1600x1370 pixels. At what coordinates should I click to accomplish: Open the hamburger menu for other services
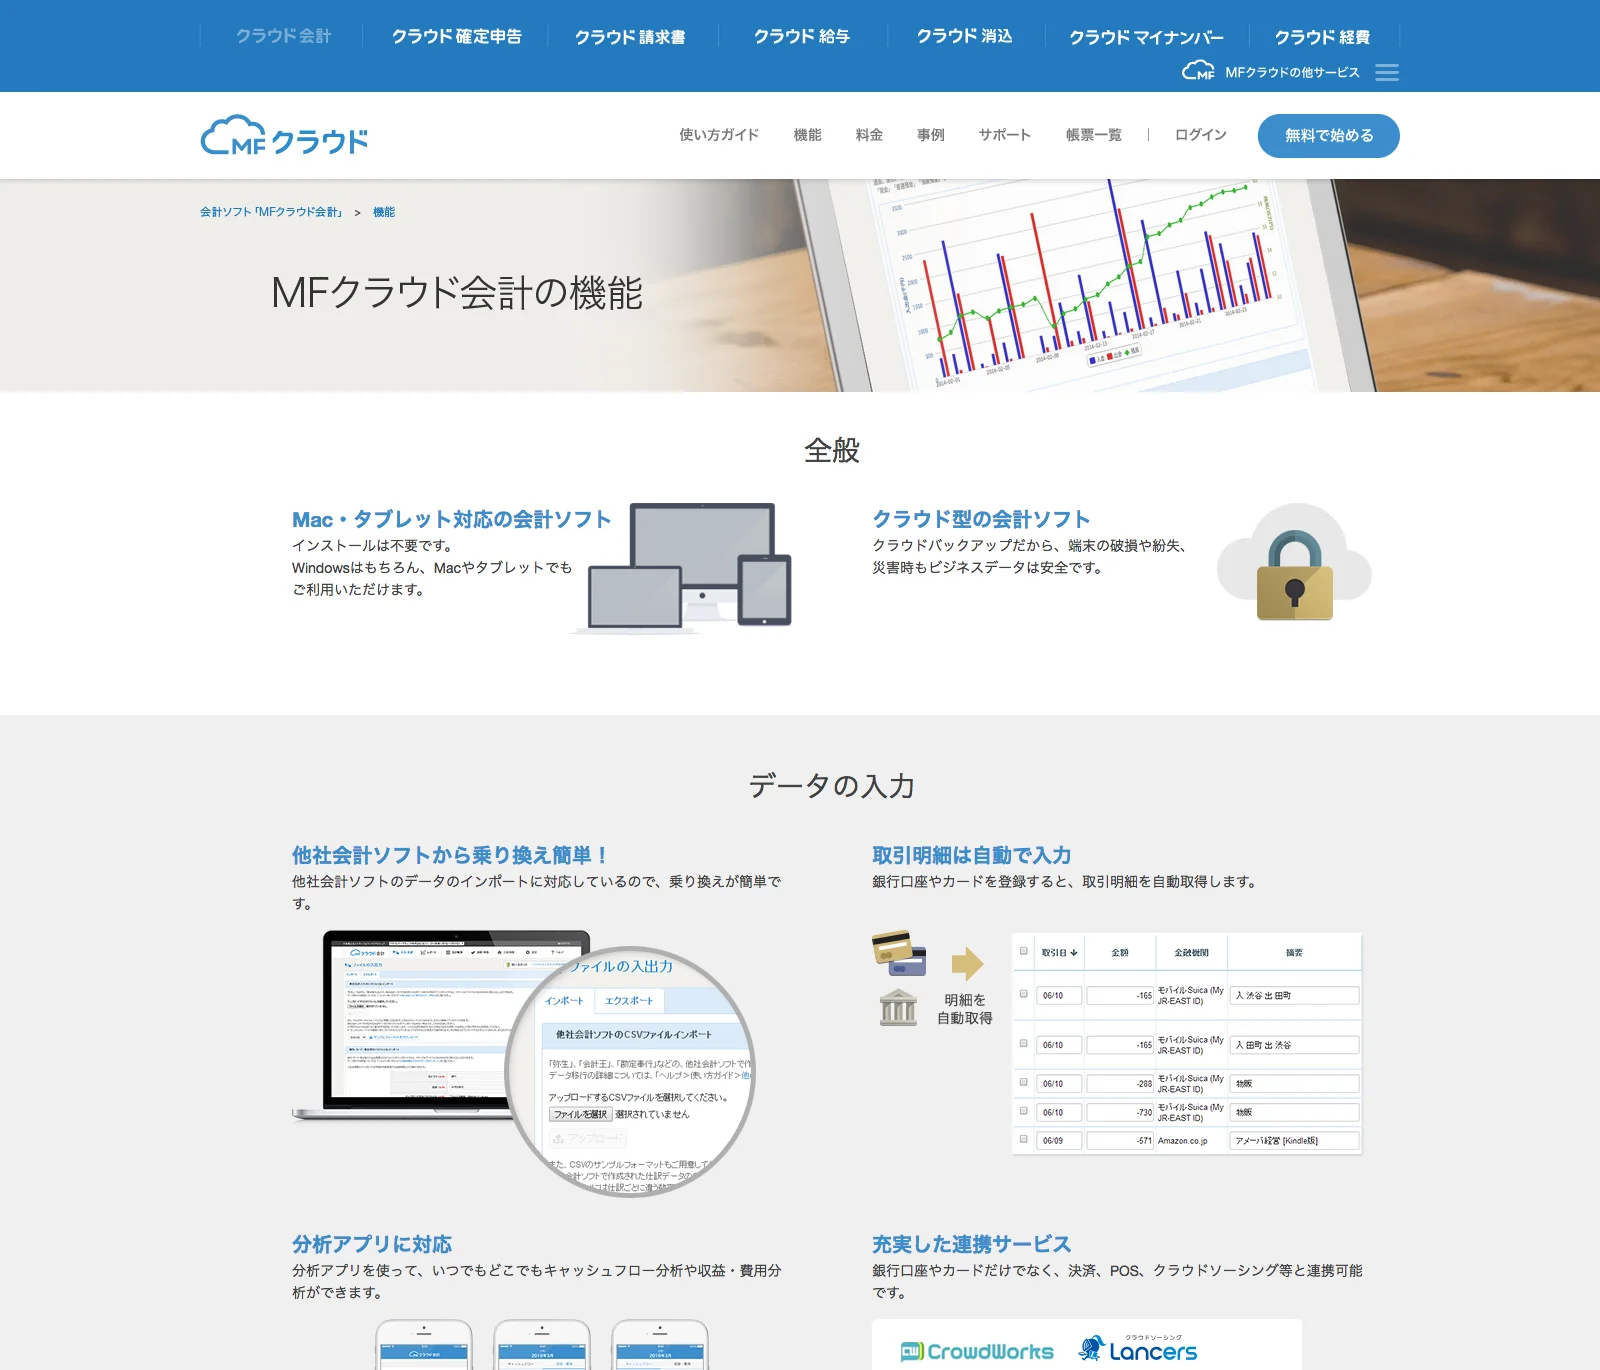coord(1386,72)
